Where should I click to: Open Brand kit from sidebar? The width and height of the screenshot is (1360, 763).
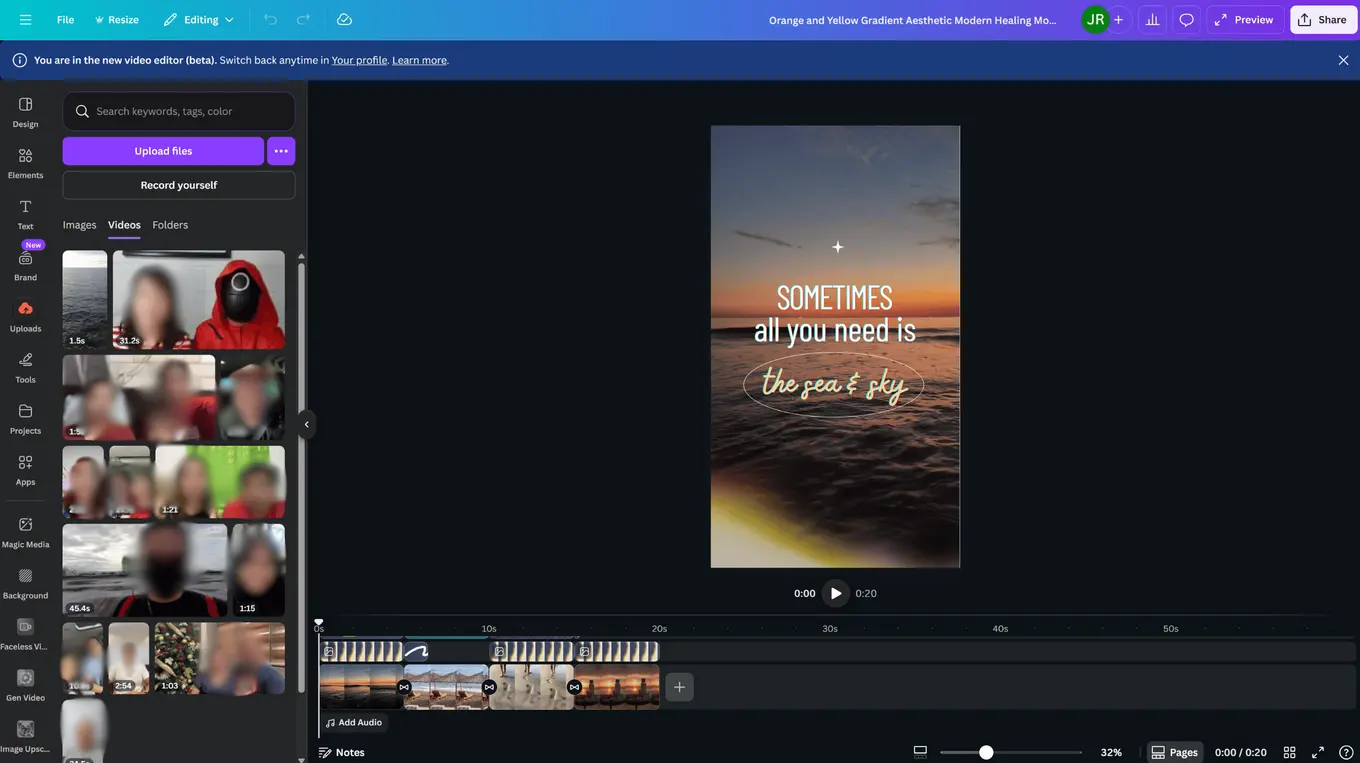click(25, 263)
